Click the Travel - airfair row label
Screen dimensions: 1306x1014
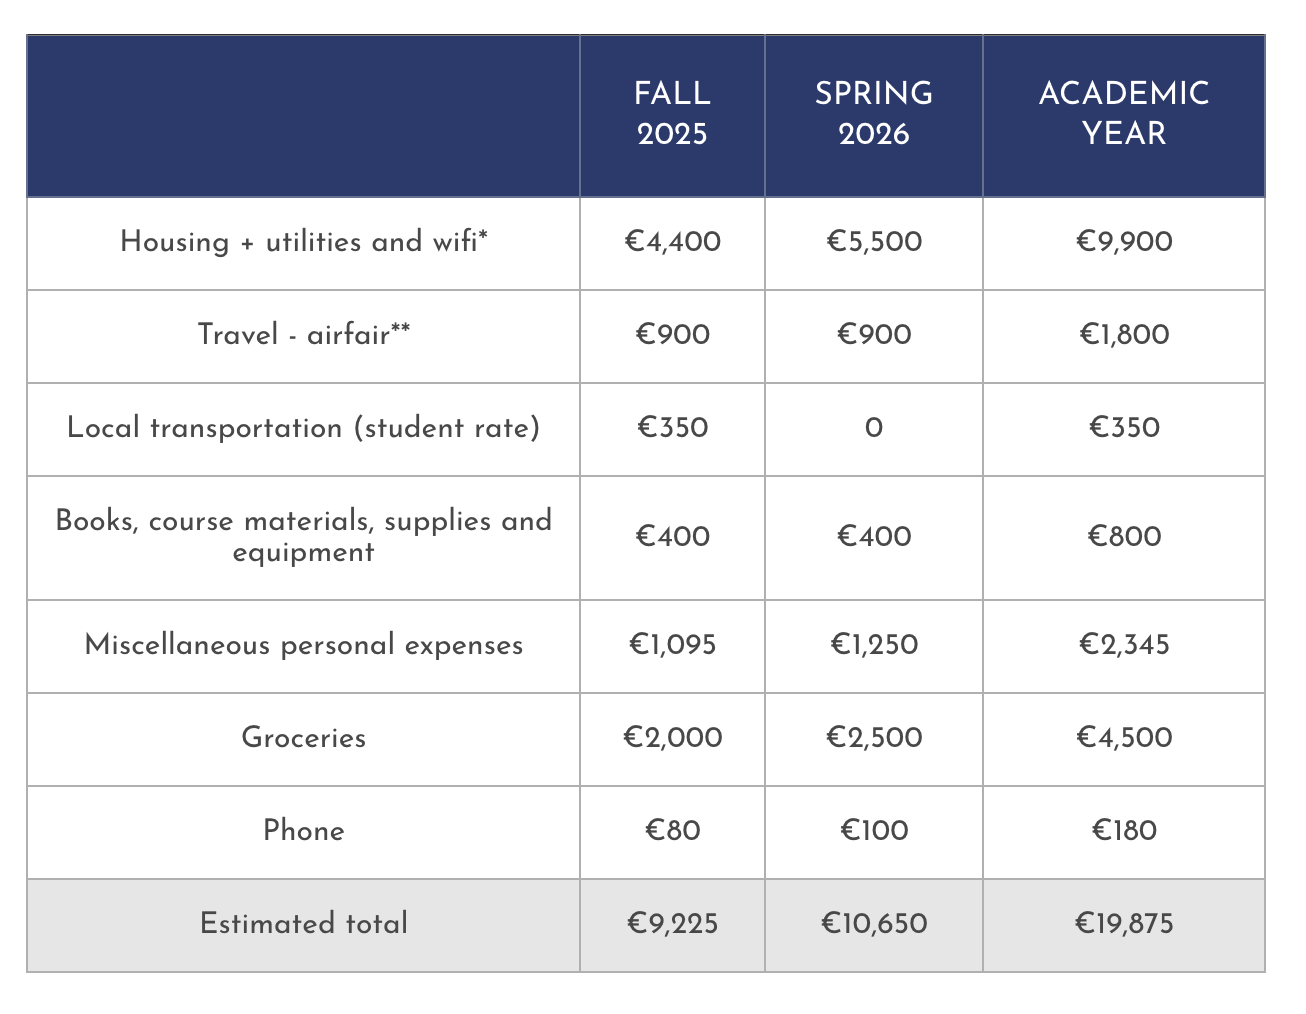pyautogui.click(x=303, y=334)
